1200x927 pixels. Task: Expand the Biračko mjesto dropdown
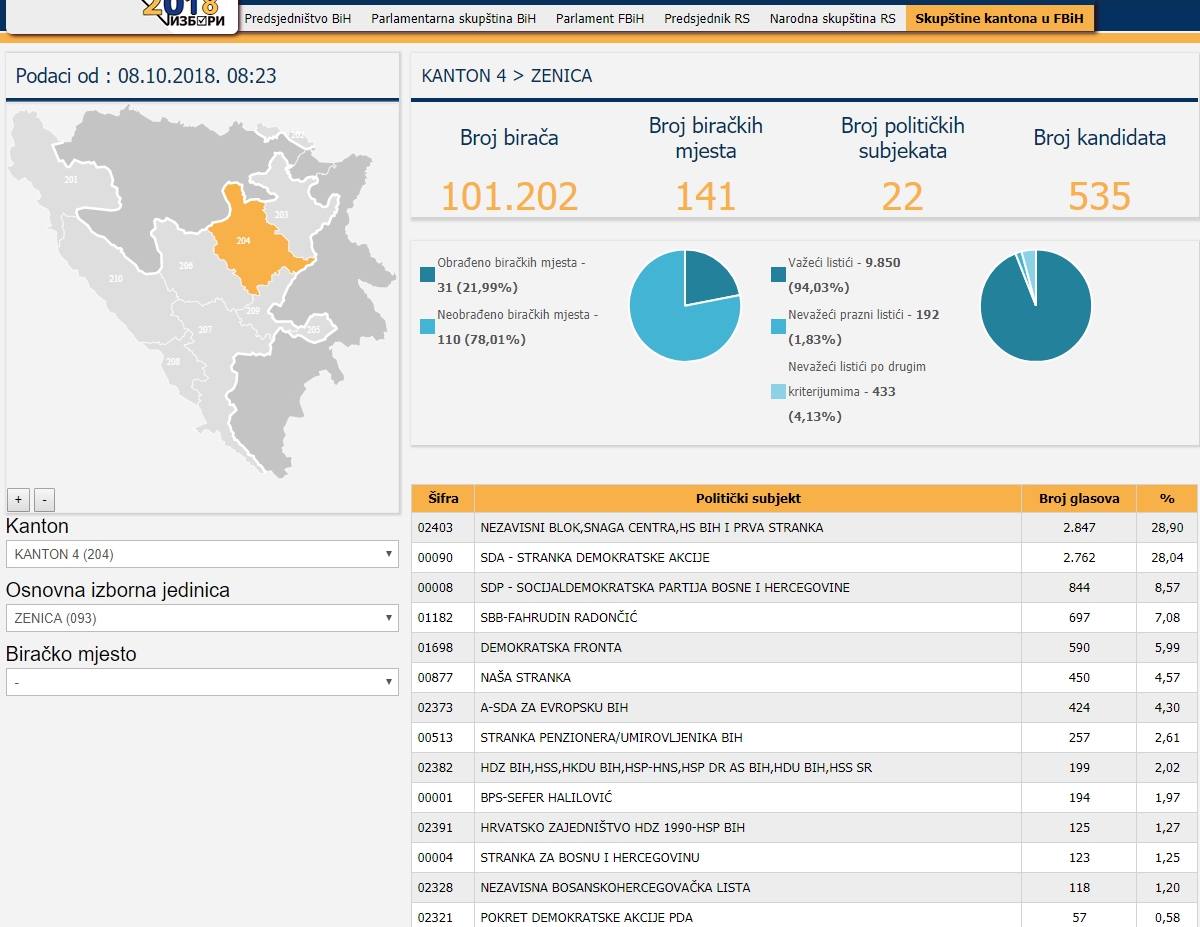(x=202, y=682)
